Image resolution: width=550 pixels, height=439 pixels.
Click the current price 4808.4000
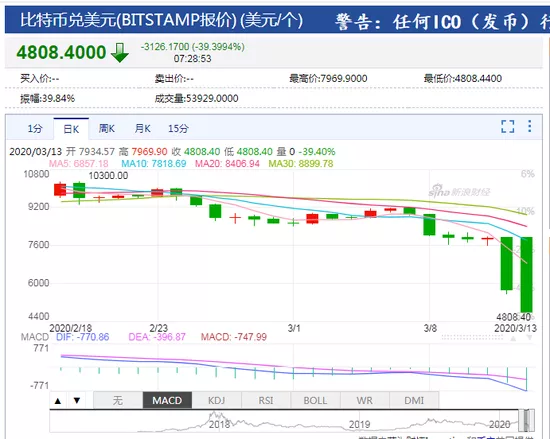pyautogui.click(x=61, y=53)
